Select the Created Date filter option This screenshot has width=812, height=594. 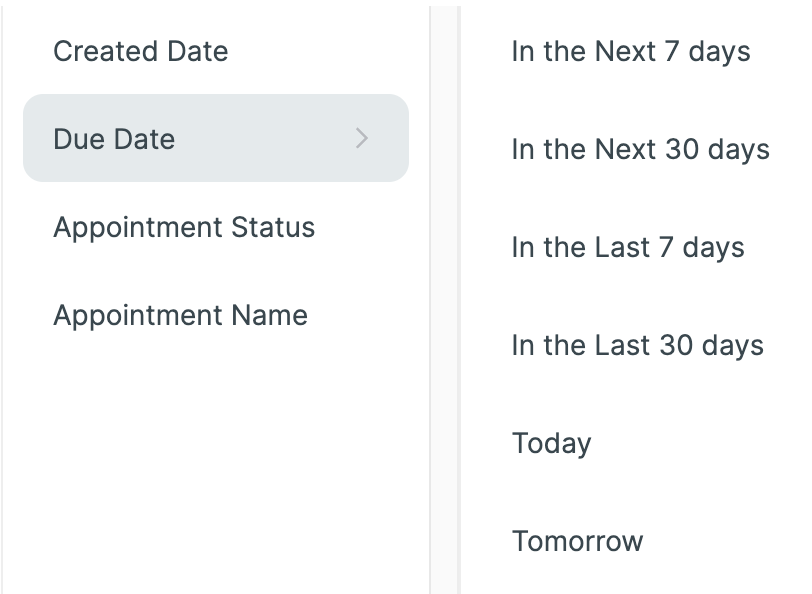click(140, 51)
